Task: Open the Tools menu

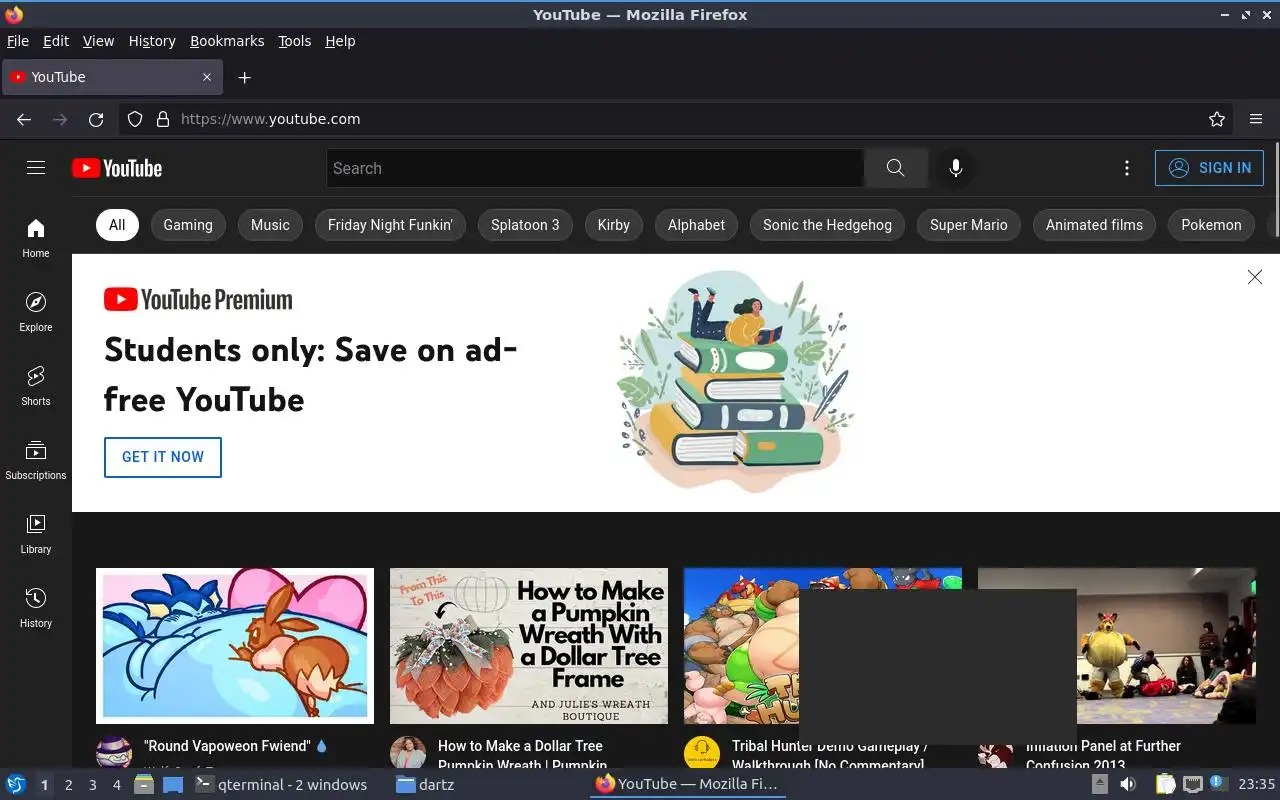Action: coord(294,41)
